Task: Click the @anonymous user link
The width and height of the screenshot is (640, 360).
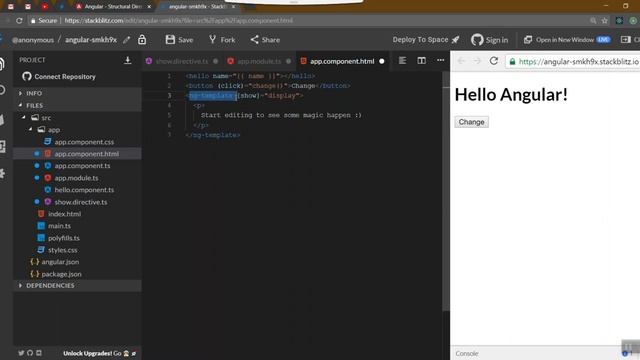Action: 33,40
